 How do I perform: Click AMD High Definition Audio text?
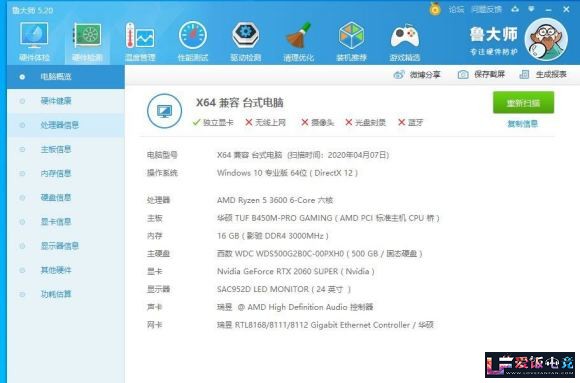click(295, 307)
